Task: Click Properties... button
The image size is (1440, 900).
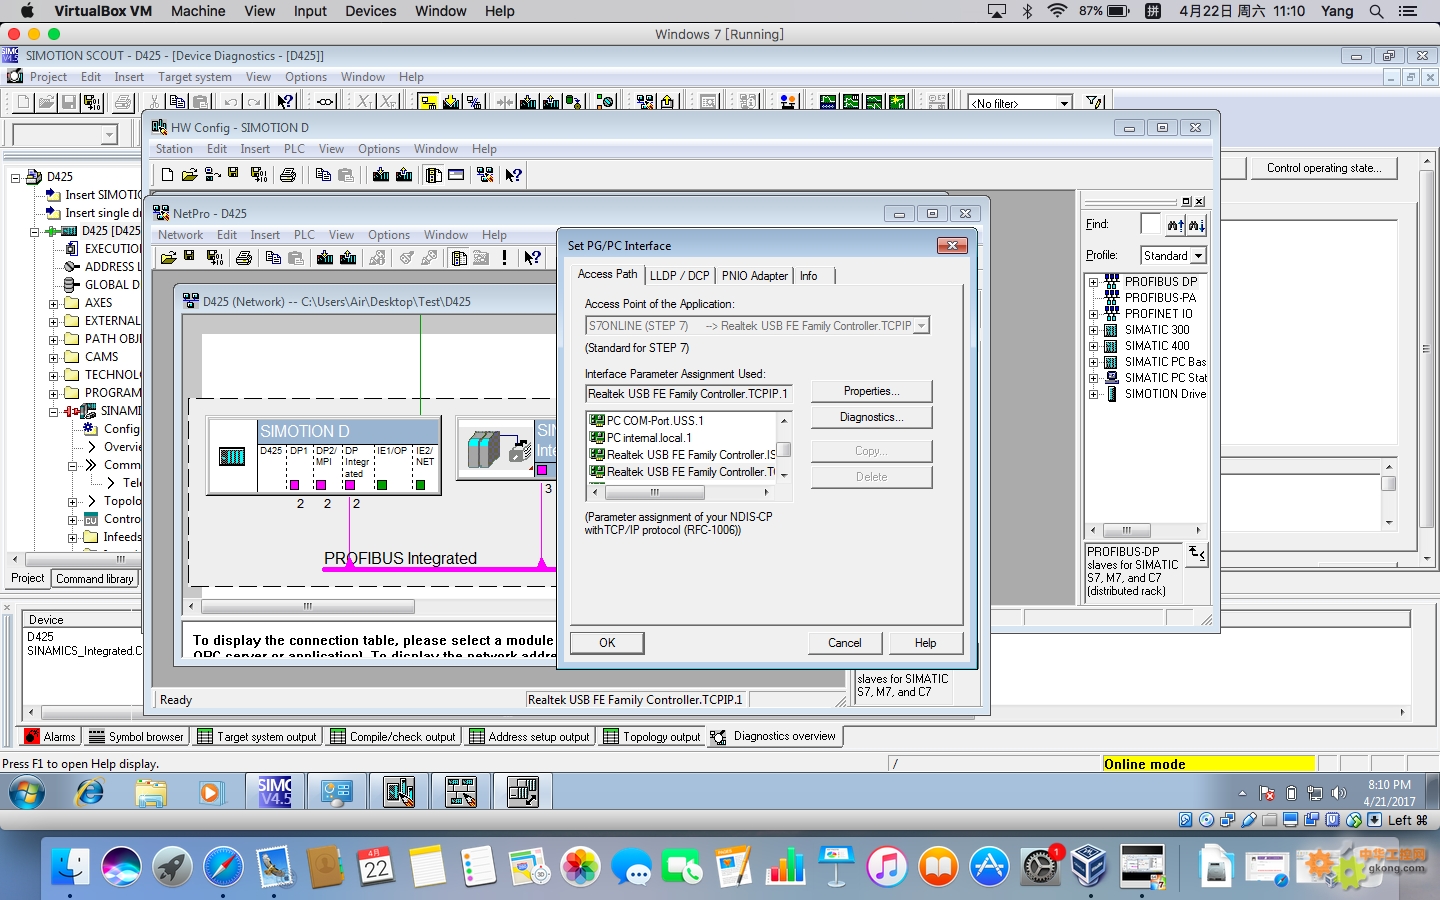Action: click(x=871, y=391)
